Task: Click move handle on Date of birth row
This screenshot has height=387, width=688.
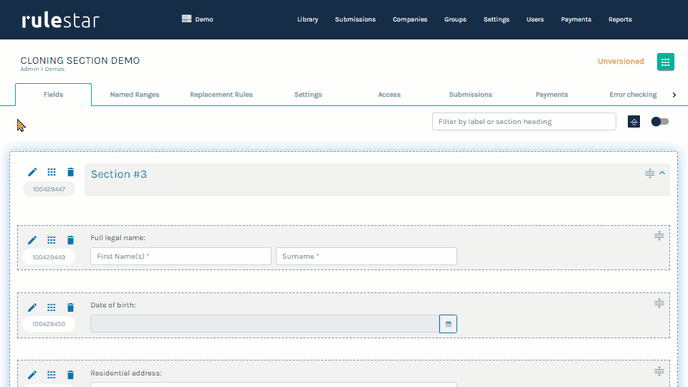Action: [x=659, y=303]
